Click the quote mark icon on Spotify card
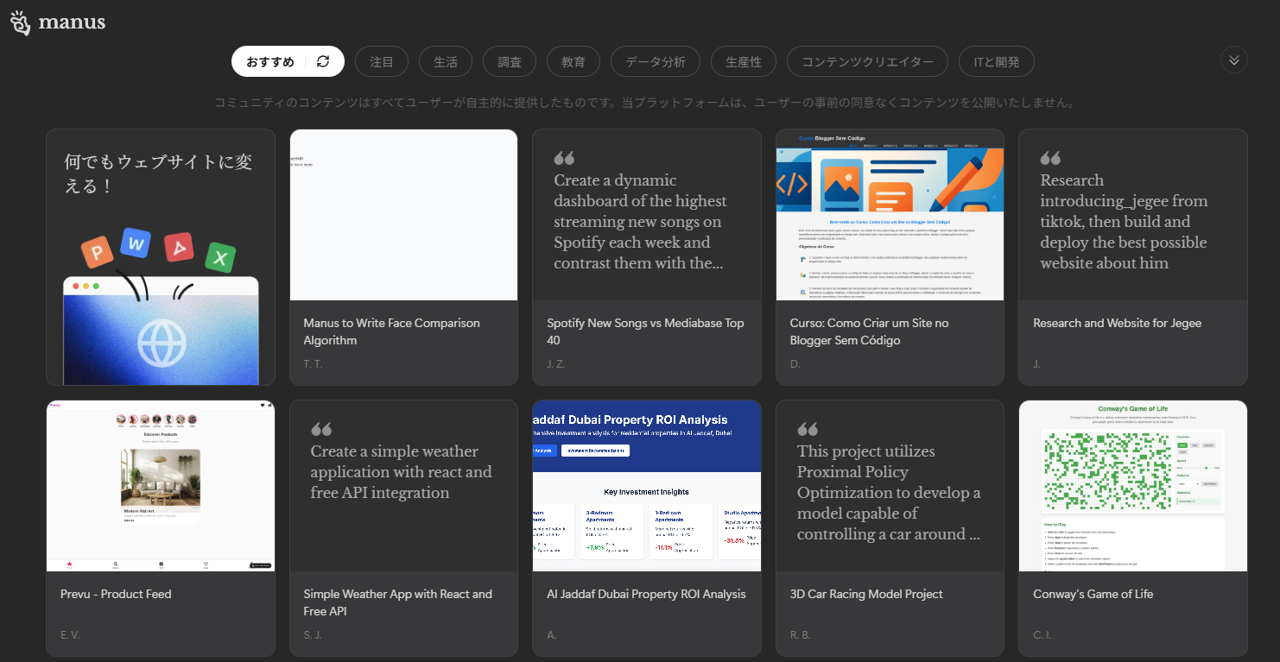The image size is (1280, 662). 564,158
